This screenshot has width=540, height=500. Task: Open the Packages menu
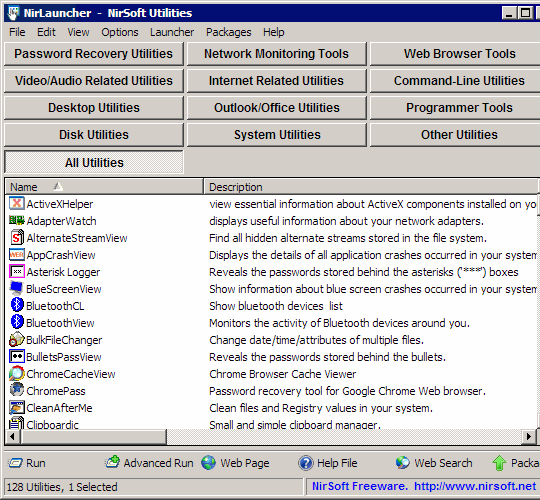(x=229, y=32)
